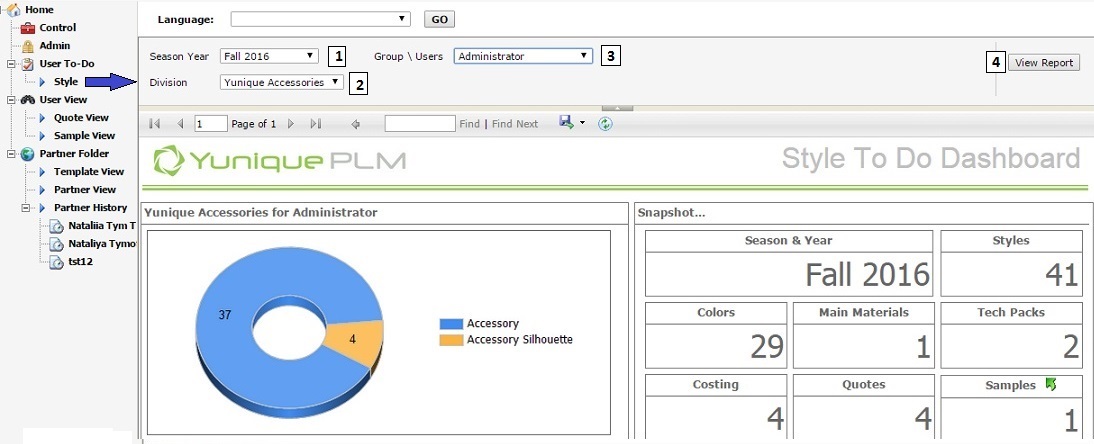Click the arrow icon beside Quote View
The width and height of the screenshot is (1094, 444).
click(x=43, y=118)
